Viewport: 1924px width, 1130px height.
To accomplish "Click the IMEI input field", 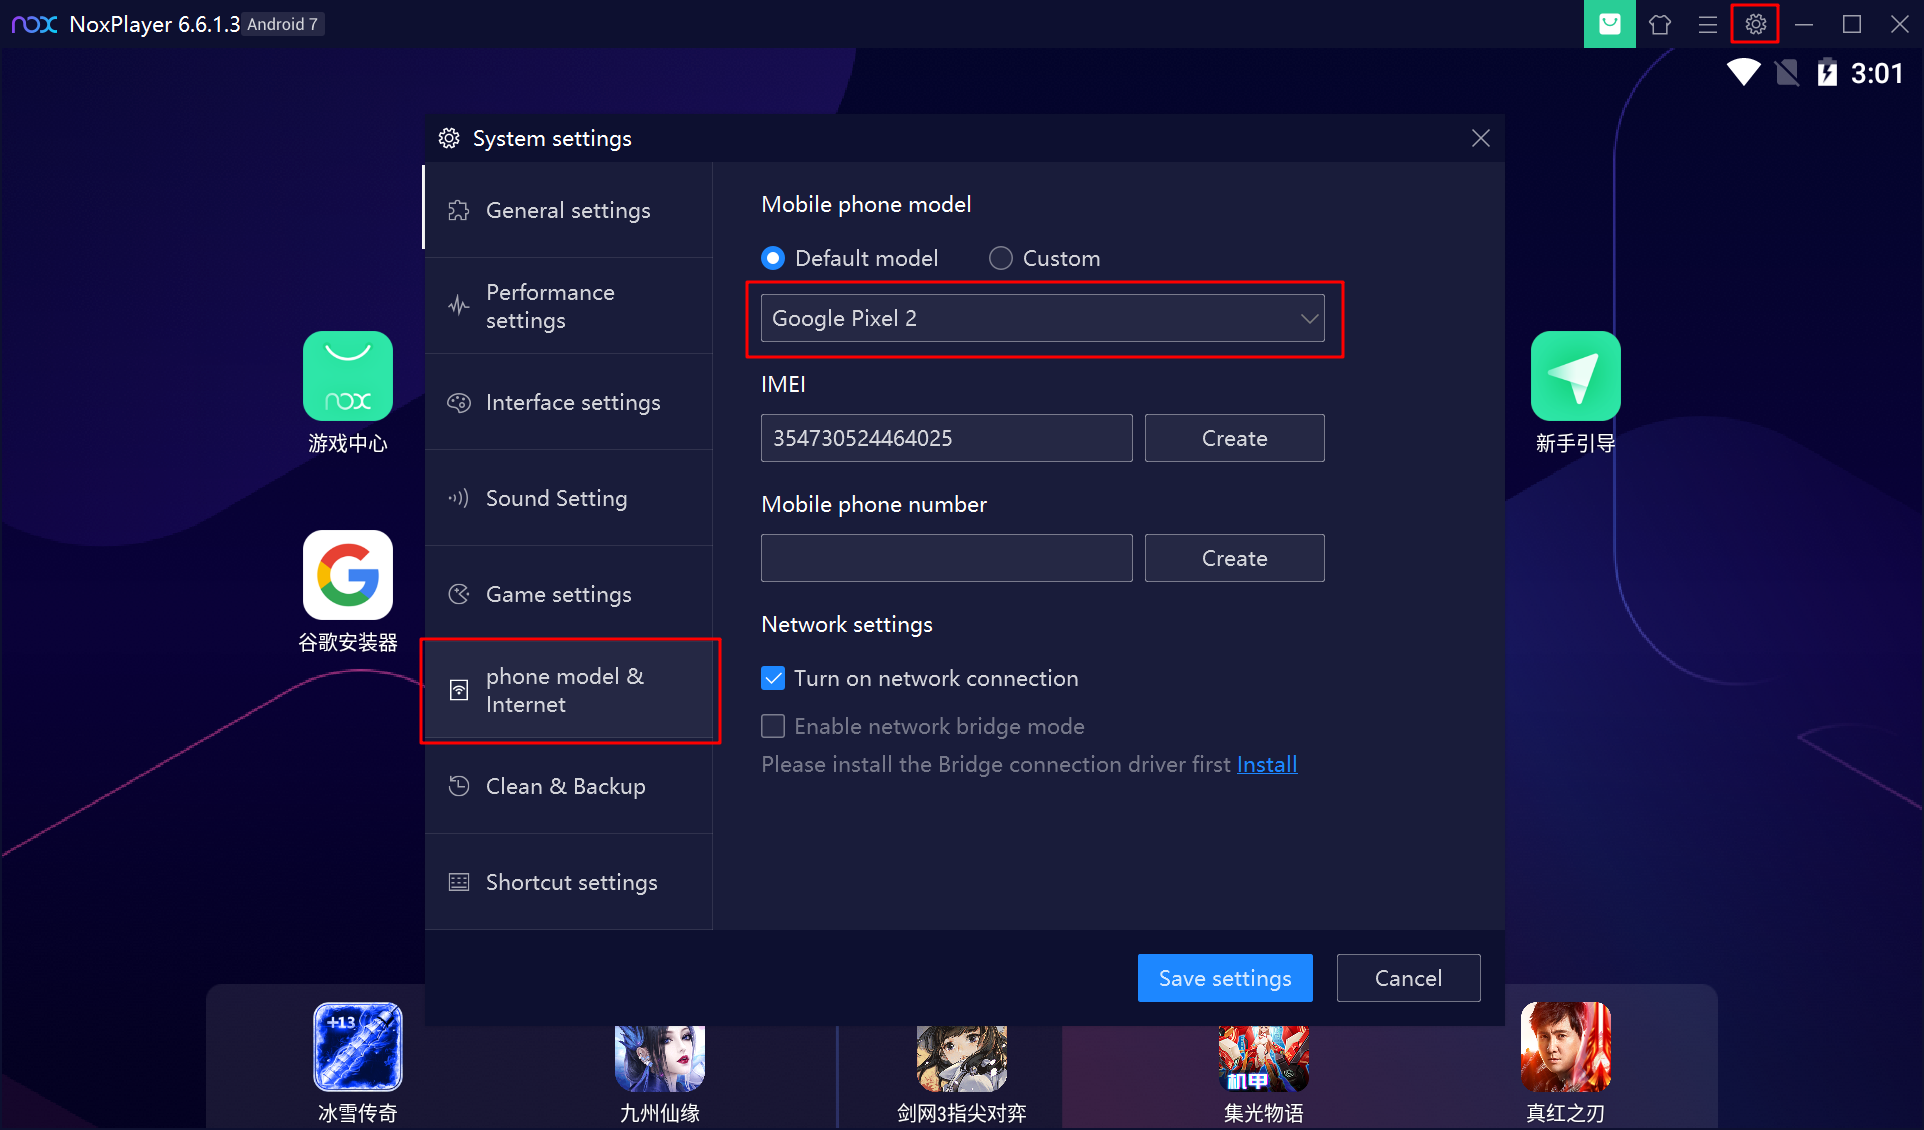I will pyautogui.click(x=947, y=438).
